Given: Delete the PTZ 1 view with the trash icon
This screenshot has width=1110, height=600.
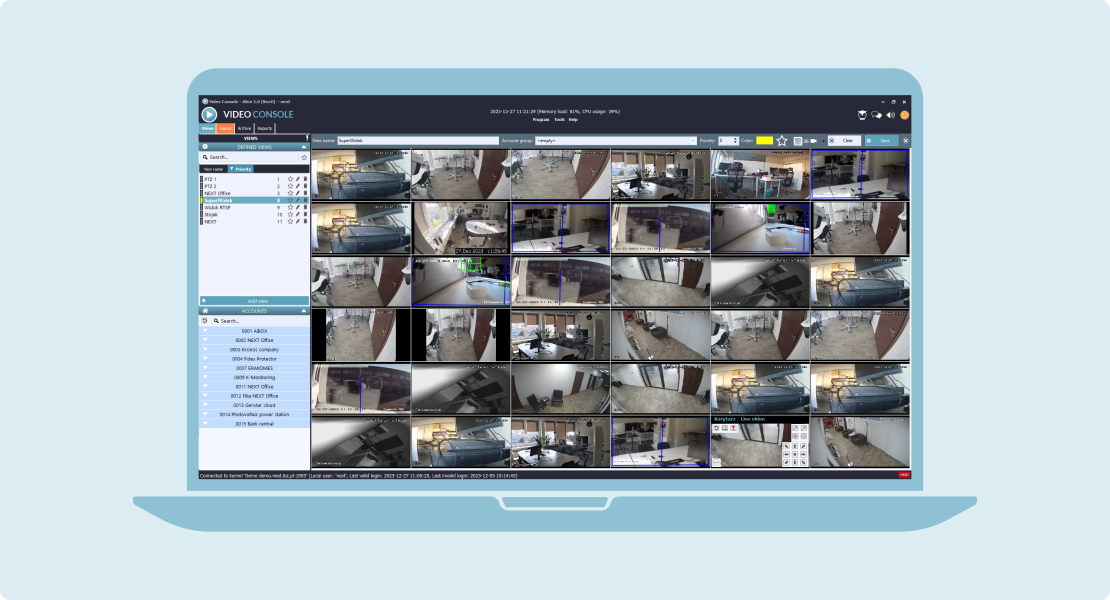Looking at the screenshot, I should click(306, 178).
